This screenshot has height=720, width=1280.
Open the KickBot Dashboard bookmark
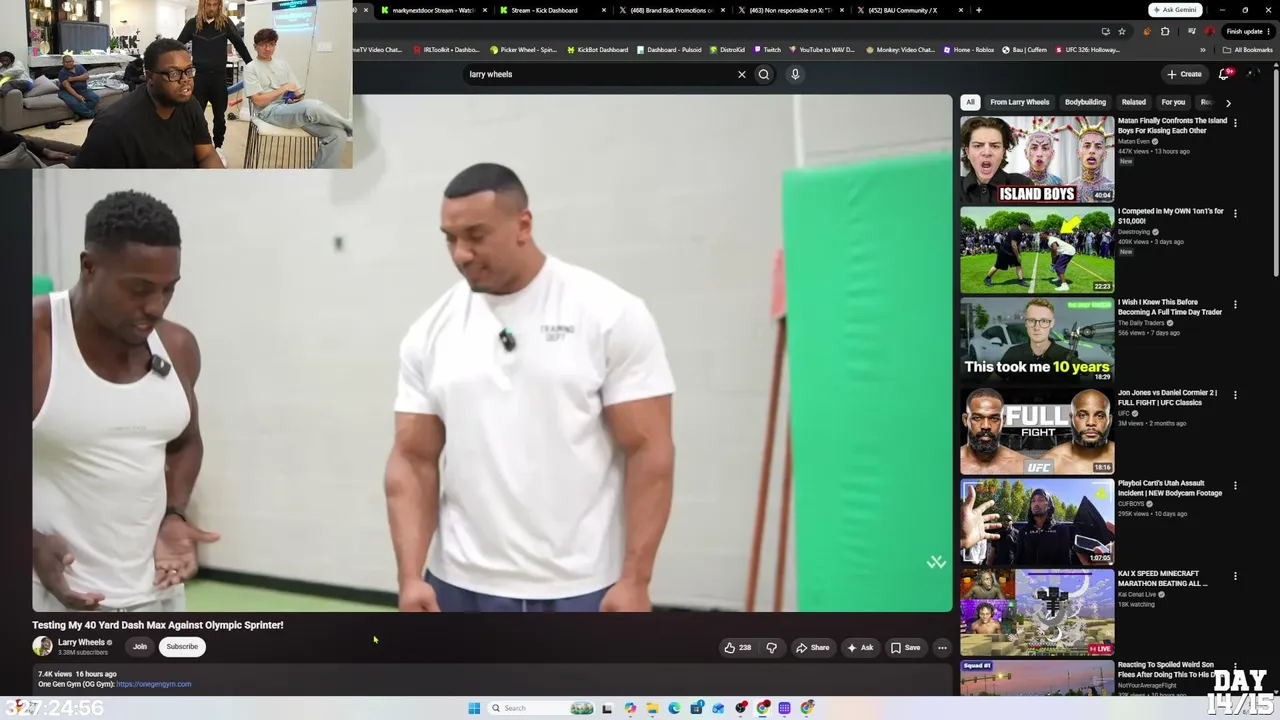coord(598,49)
